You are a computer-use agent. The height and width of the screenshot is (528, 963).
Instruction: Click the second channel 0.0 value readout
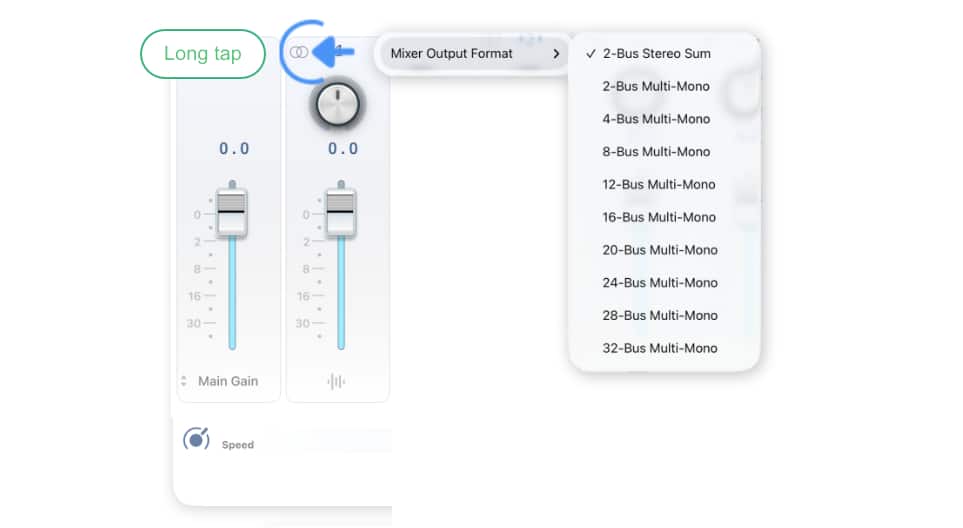pos(343,149)
